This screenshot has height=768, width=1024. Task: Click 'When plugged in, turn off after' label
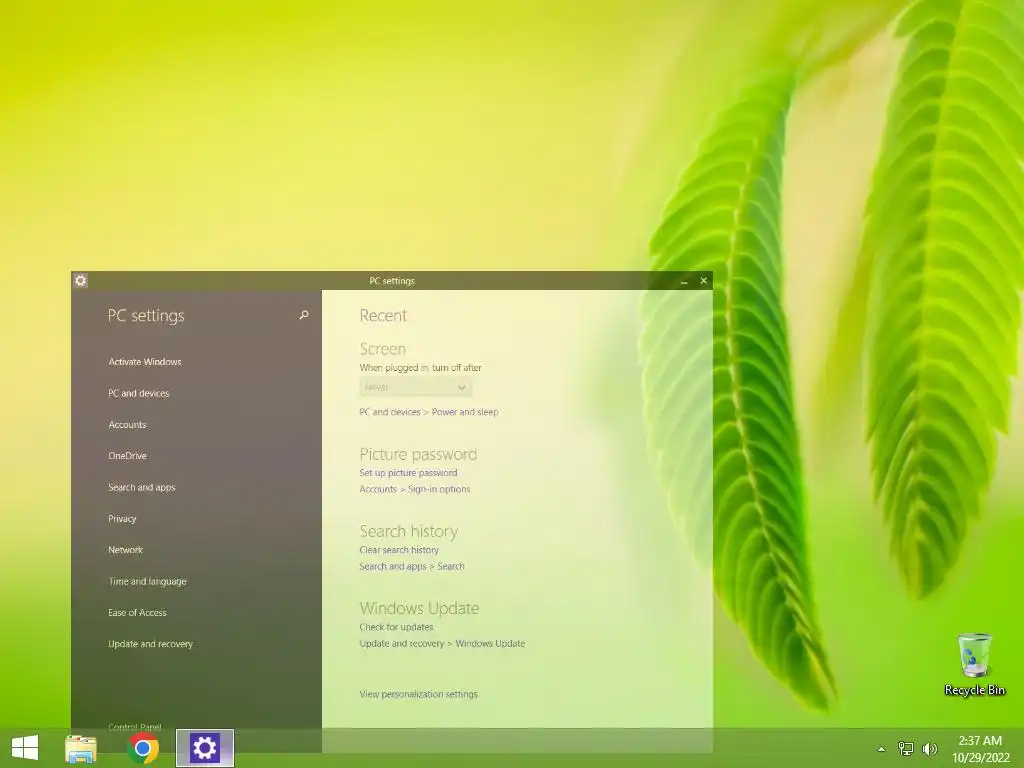(421, 368)
